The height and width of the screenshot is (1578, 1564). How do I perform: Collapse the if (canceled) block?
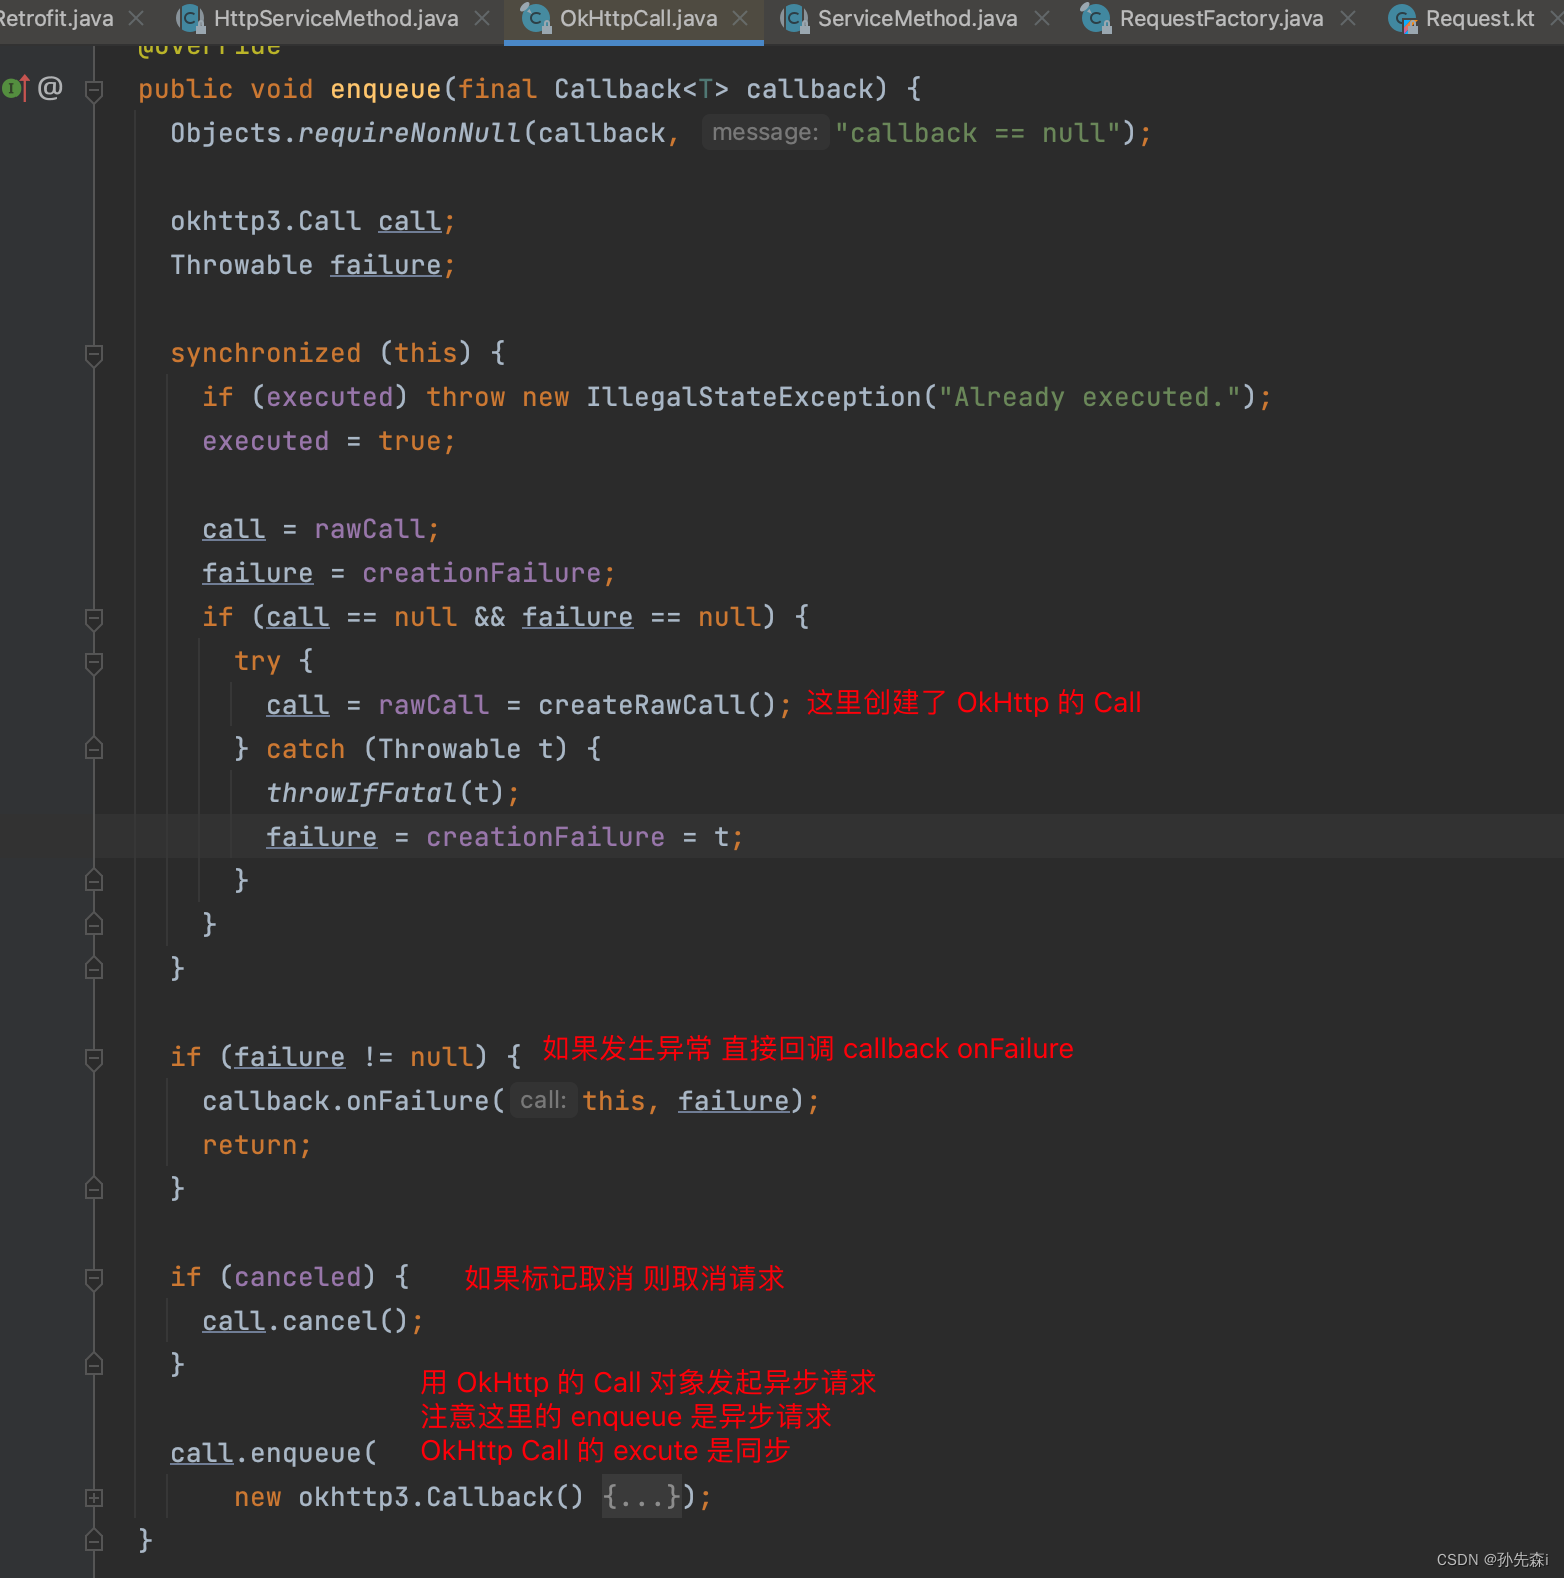94,1278
